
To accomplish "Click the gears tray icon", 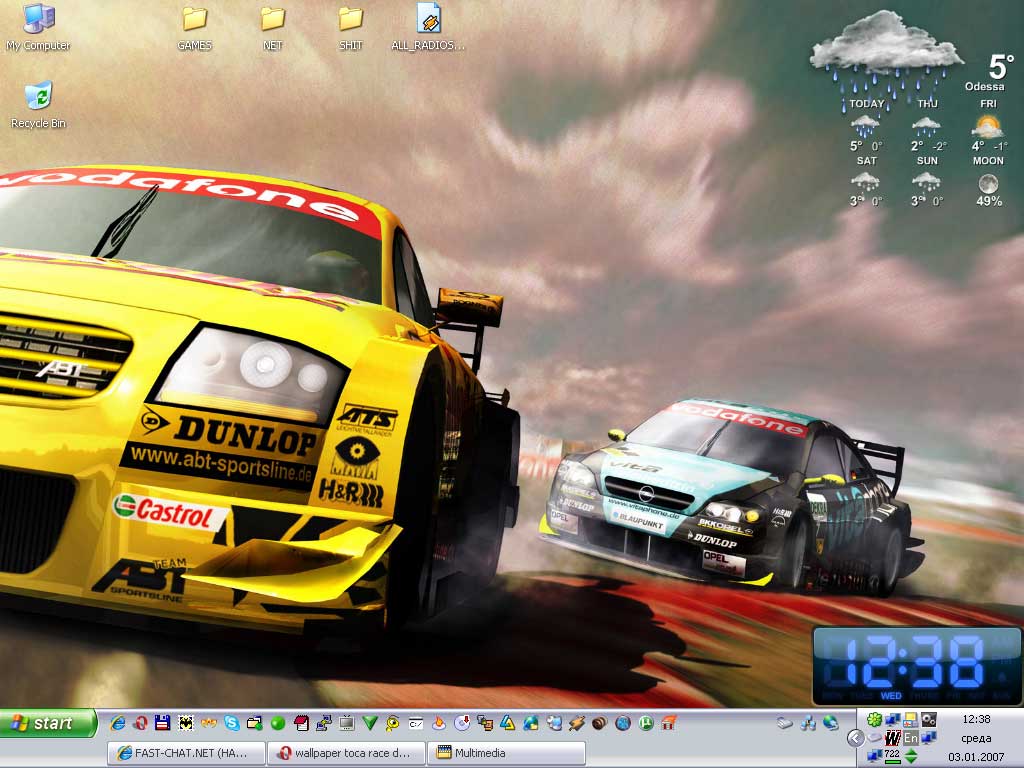I will click(x=929, y=720).
